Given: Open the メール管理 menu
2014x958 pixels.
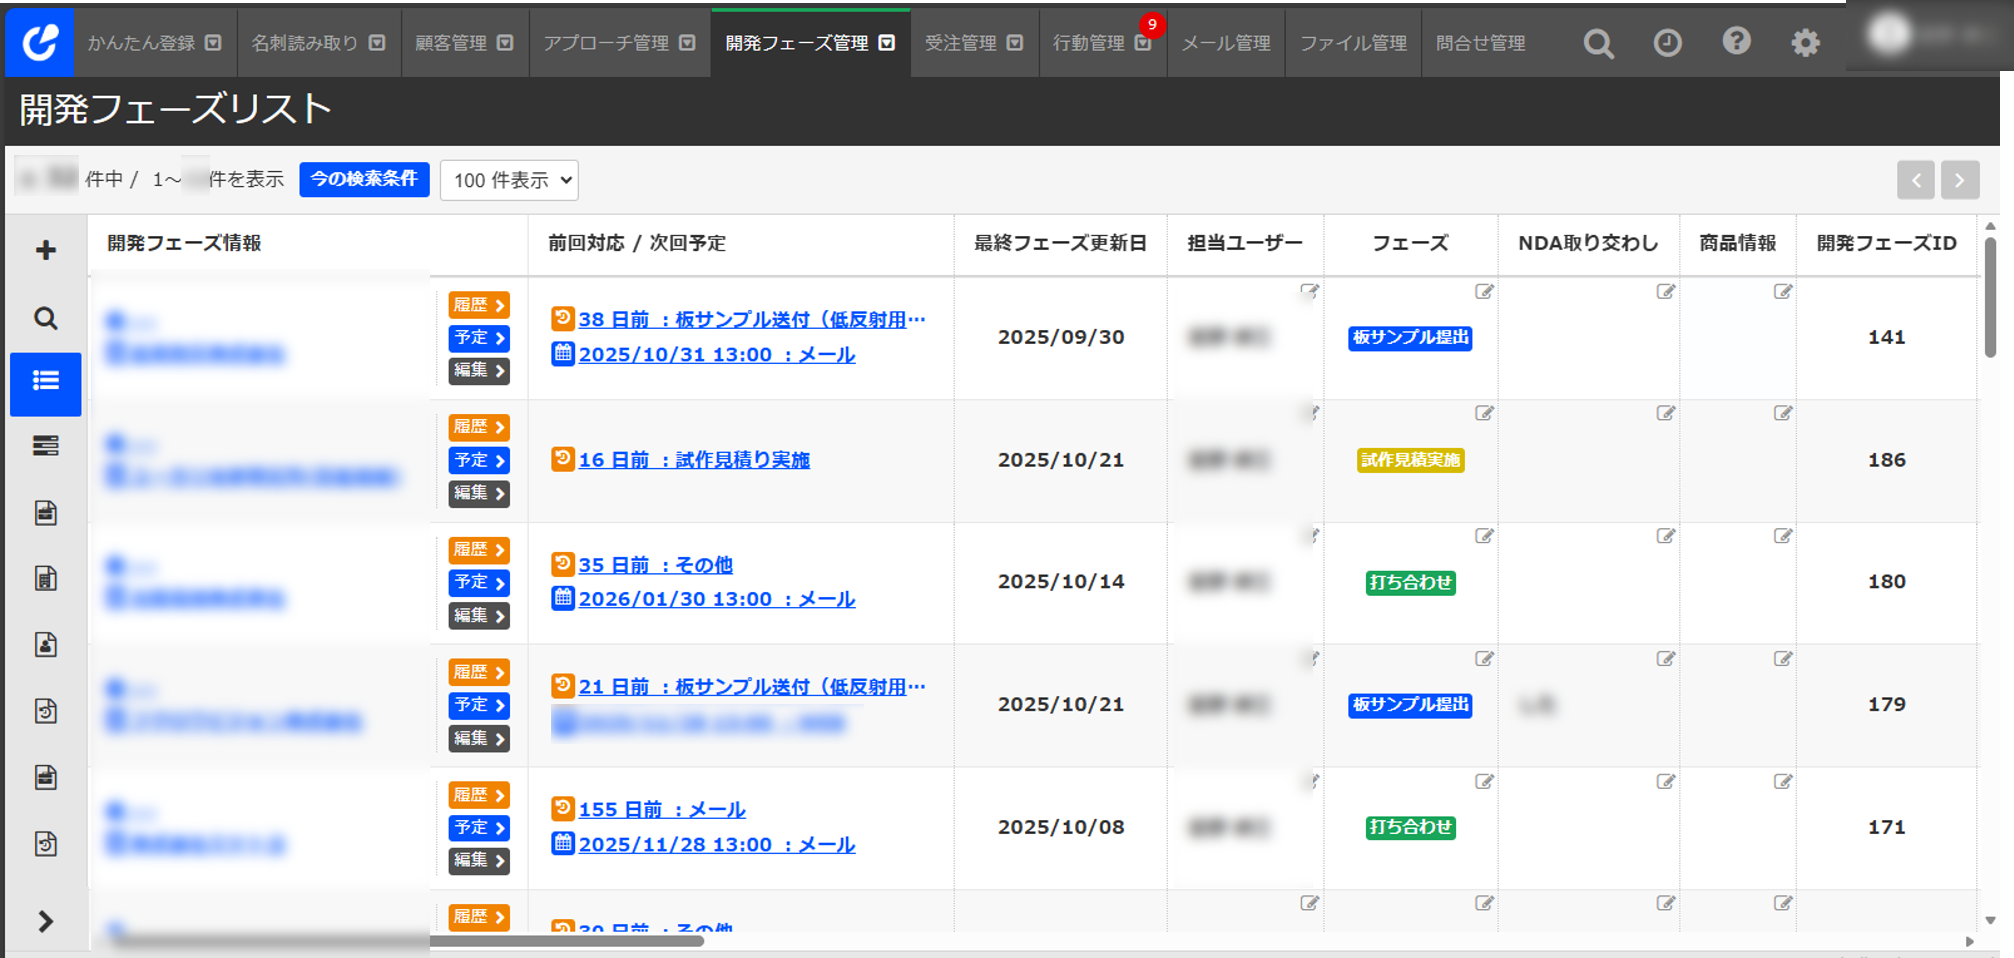Looking at the screenshot, I should point(1226,43).
